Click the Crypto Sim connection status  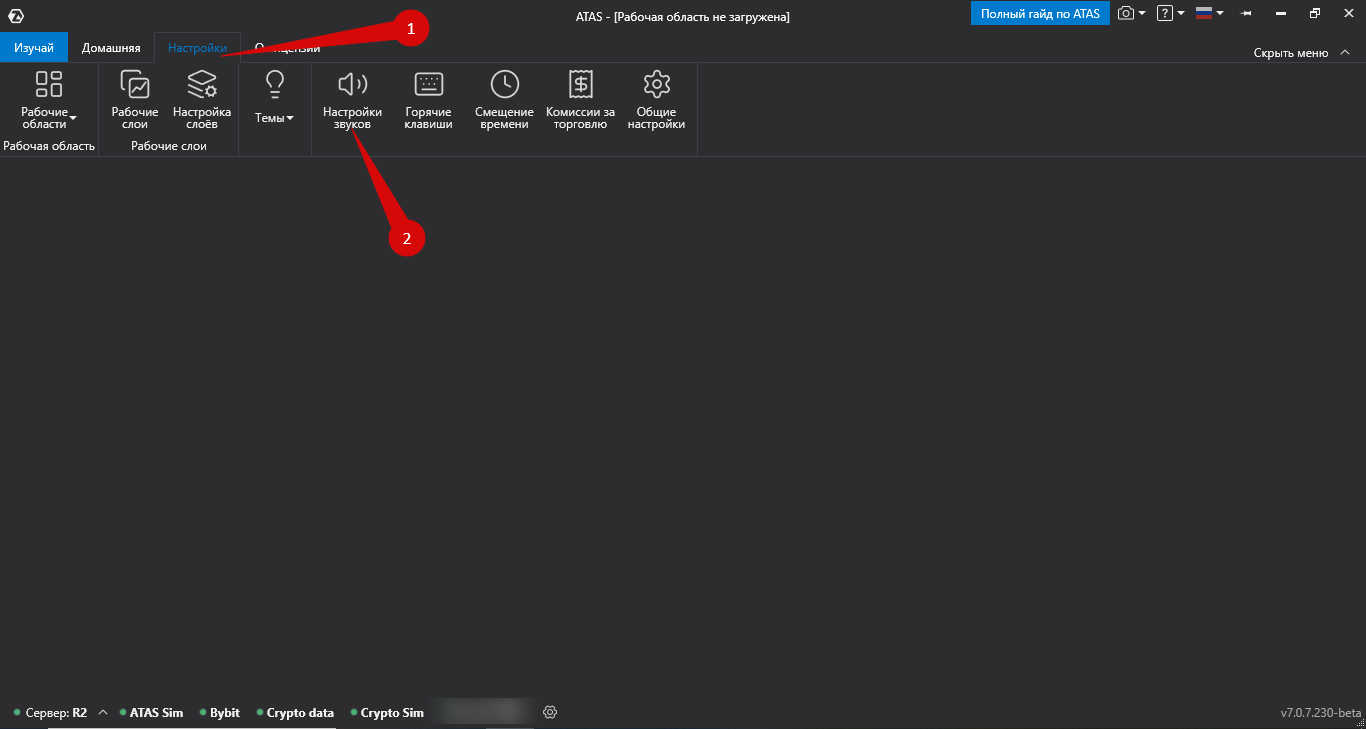tap(387, 713)
